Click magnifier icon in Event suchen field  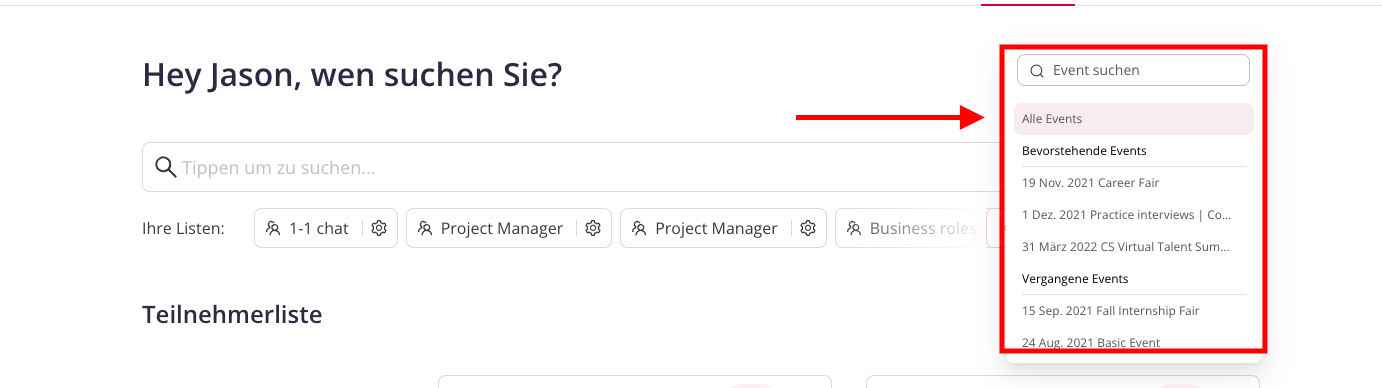(1037, 71)
